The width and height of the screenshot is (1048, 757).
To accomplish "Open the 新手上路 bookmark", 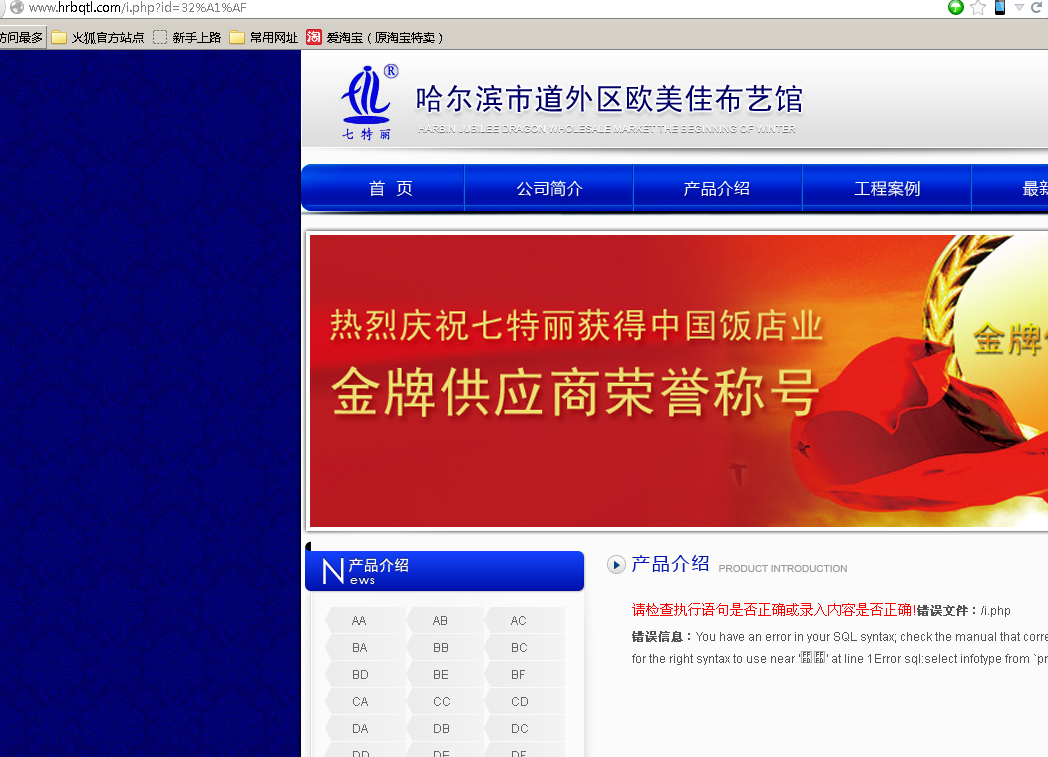I will pyautogui.click(x=187, y=37).
